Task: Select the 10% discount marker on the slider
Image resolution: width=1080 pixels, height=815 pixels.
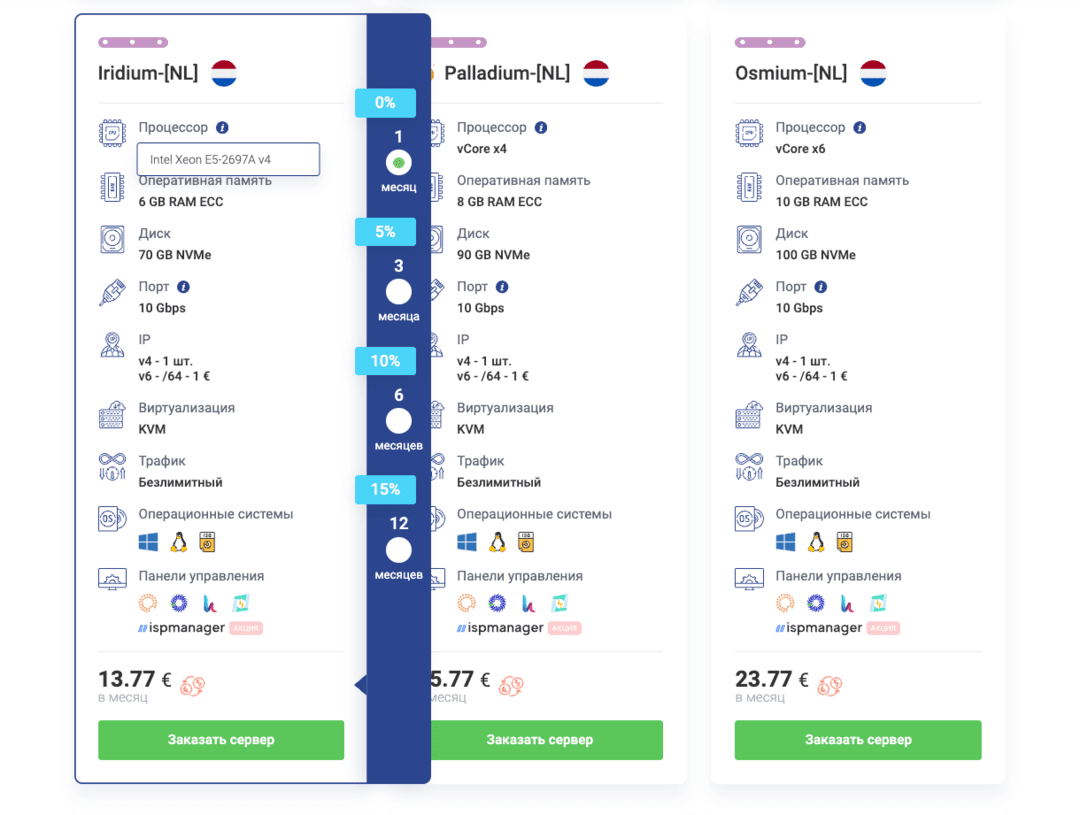Action: (x=385, y=361)
